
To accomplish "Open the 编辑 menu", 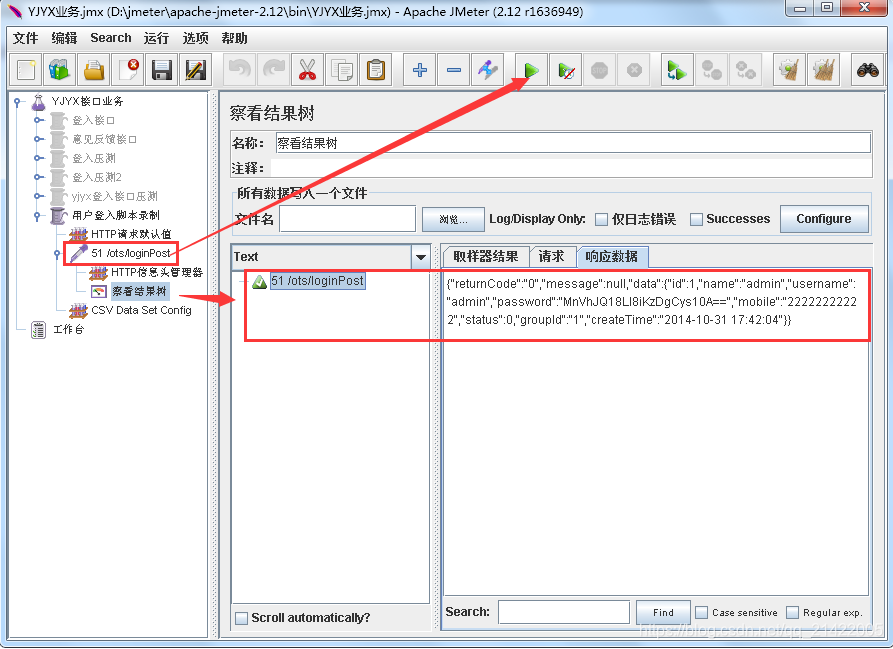I will click(x=64, y=38).
